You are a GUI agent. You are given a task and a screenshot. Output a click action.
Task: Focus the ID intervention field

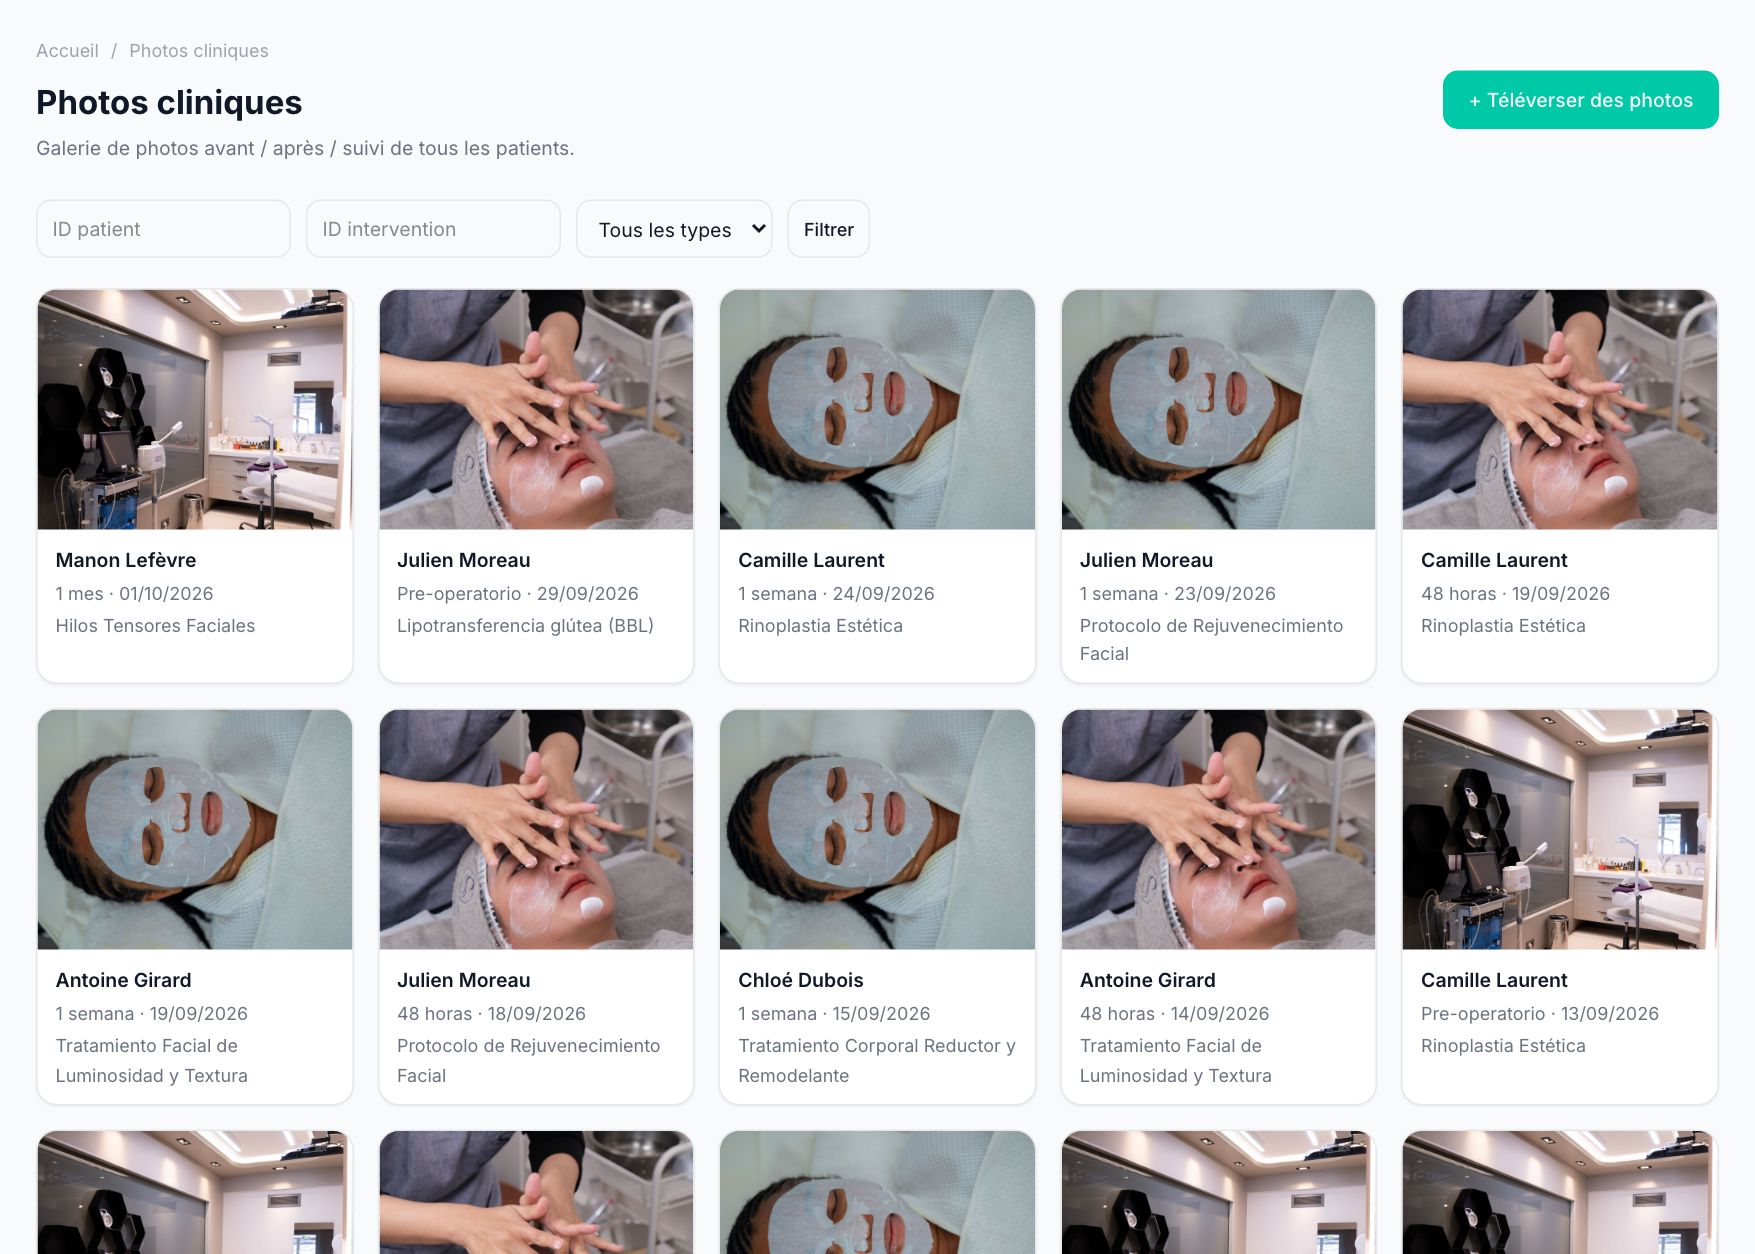point(433,229)
